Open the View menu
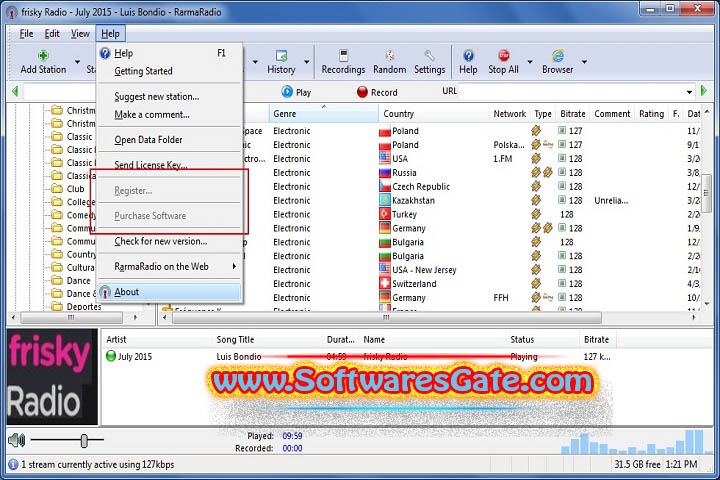 tap(80, 34)
